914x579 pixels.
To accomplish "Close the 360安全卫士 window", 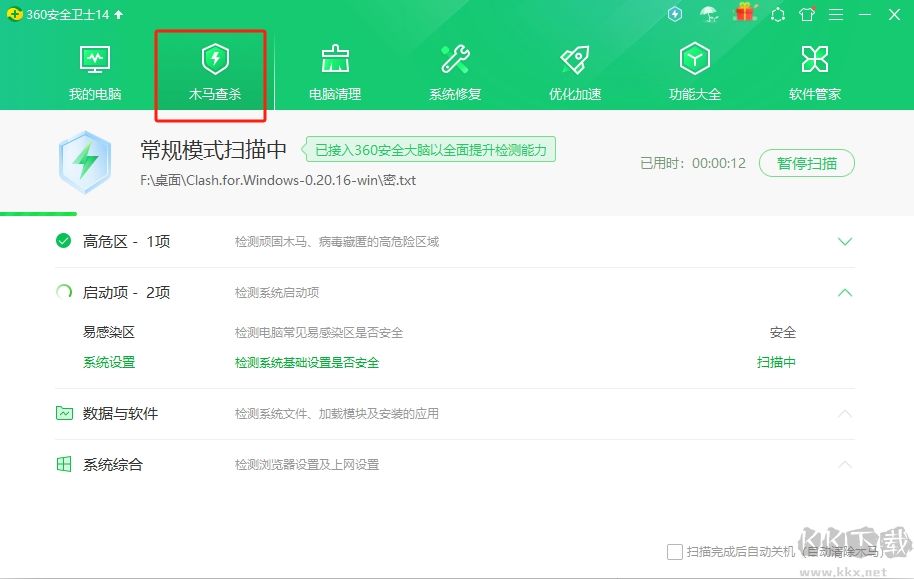I will coord(894,15).
